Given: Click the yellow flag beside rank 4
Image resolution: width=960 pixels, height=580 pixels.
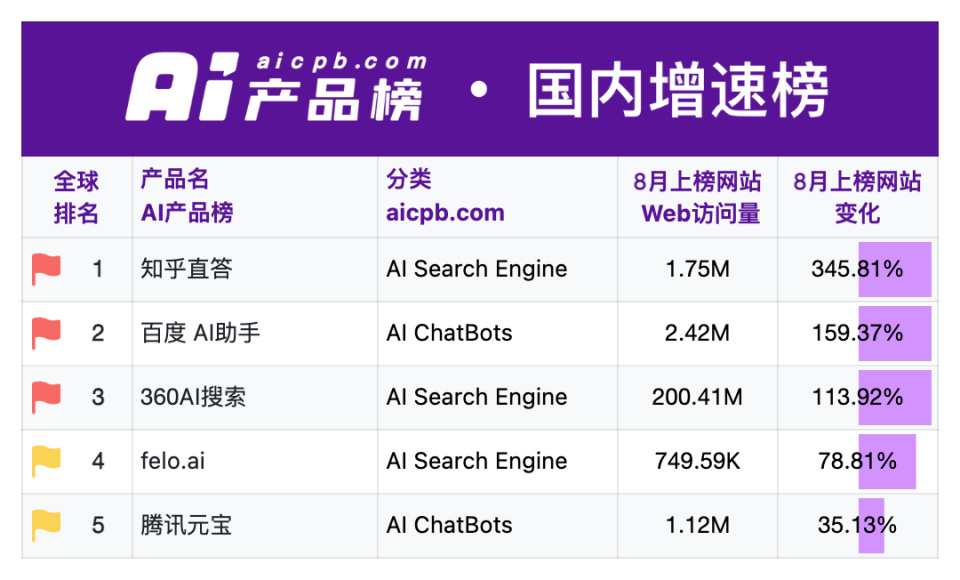Looking at the screenshot, I should tap(46, 461).
